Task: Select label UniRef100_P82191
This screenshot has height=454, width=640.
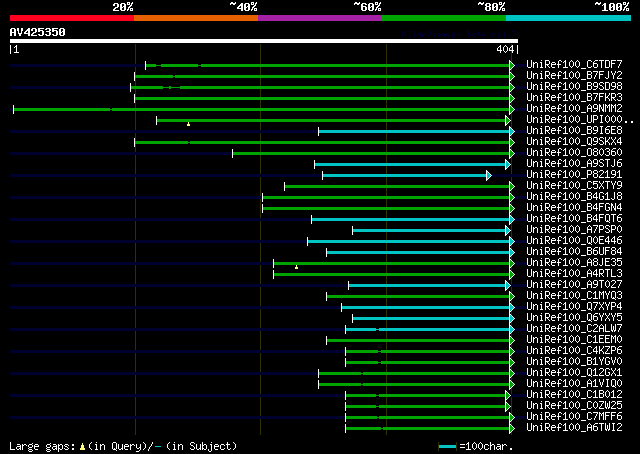Action: pyautogui.click(x=574, y=175)
